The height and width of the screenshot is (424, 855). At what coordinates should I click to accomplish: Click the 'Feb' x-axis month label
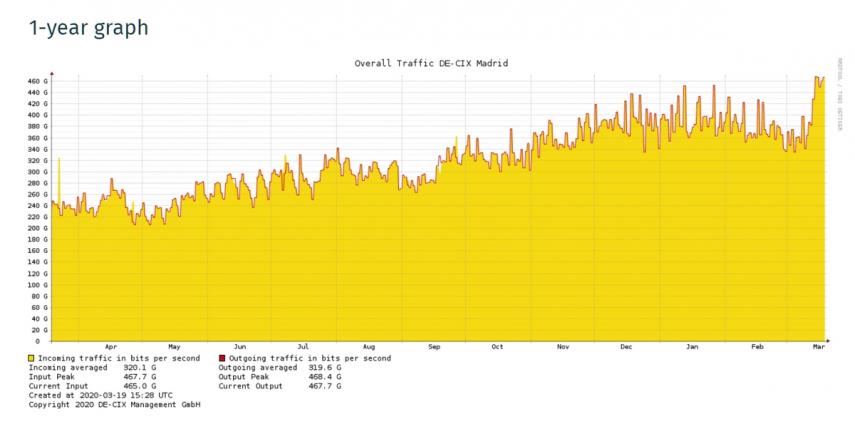[x=757, y=347]
